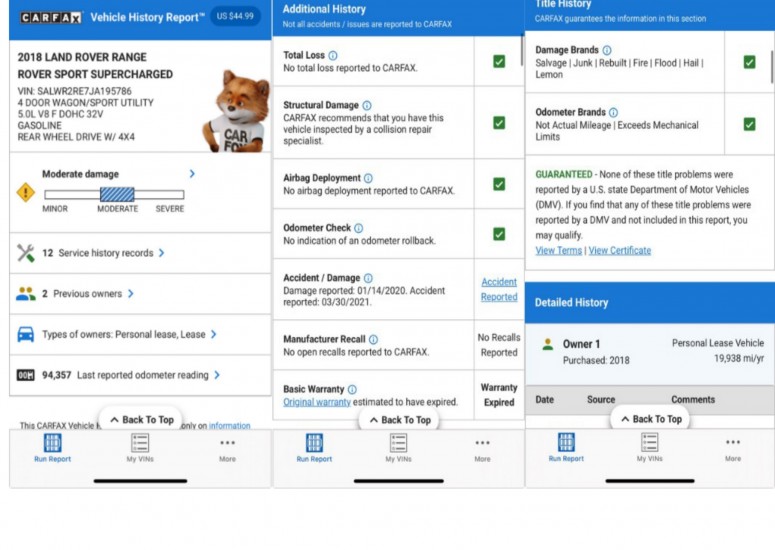Open Total Loss info icon
This screenshot has width=775, height=550.
click(333, 55)
